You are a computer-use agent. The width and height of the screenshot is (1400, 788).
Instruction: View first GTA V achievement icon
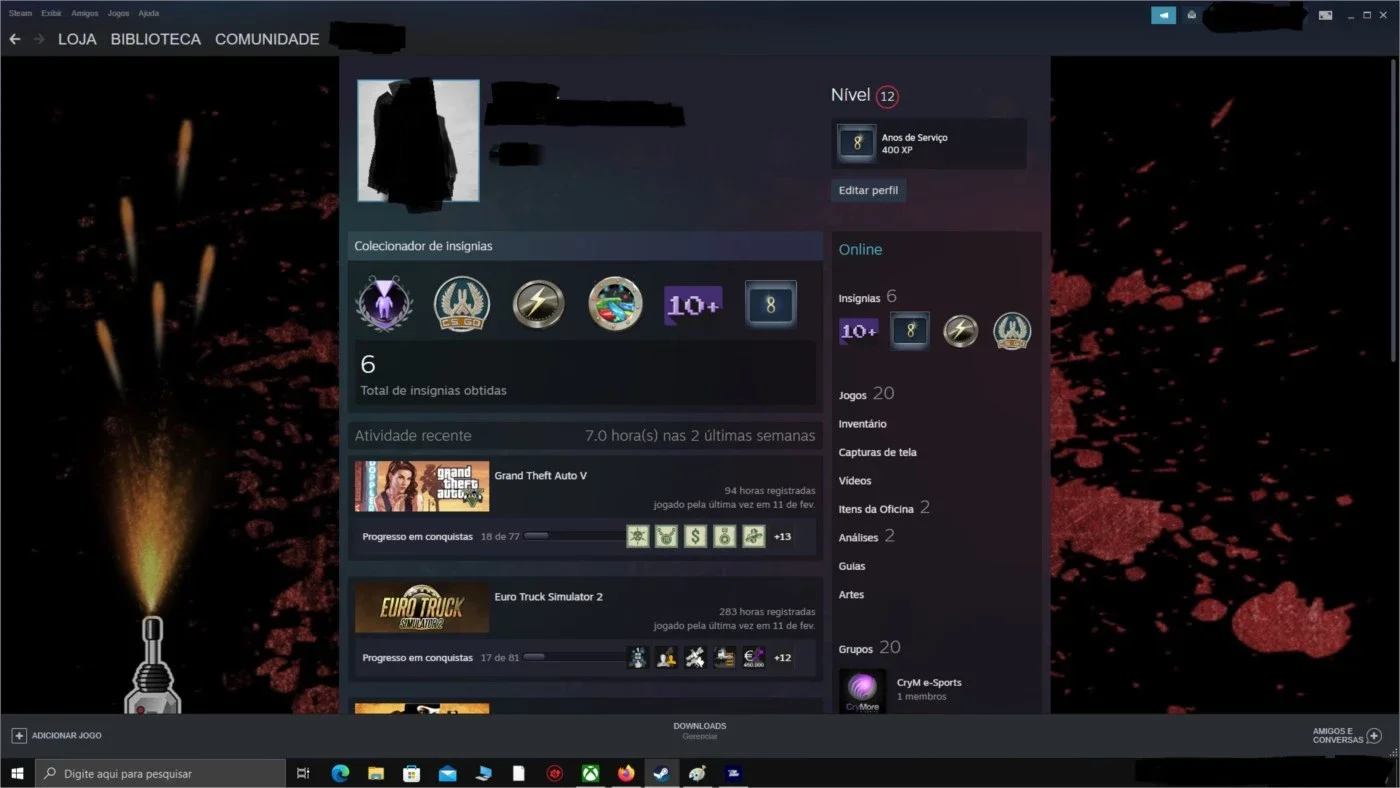coord(637,536)
